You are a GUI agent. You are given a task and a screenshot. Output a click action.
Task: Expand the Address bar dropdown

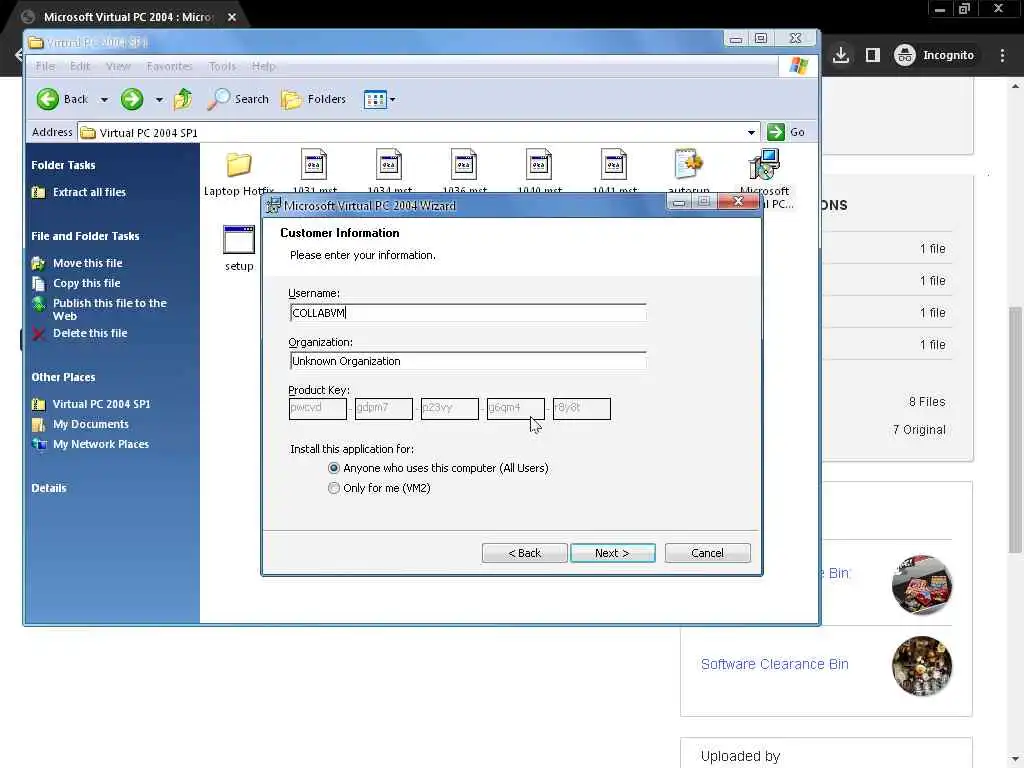tap(751, 133)
